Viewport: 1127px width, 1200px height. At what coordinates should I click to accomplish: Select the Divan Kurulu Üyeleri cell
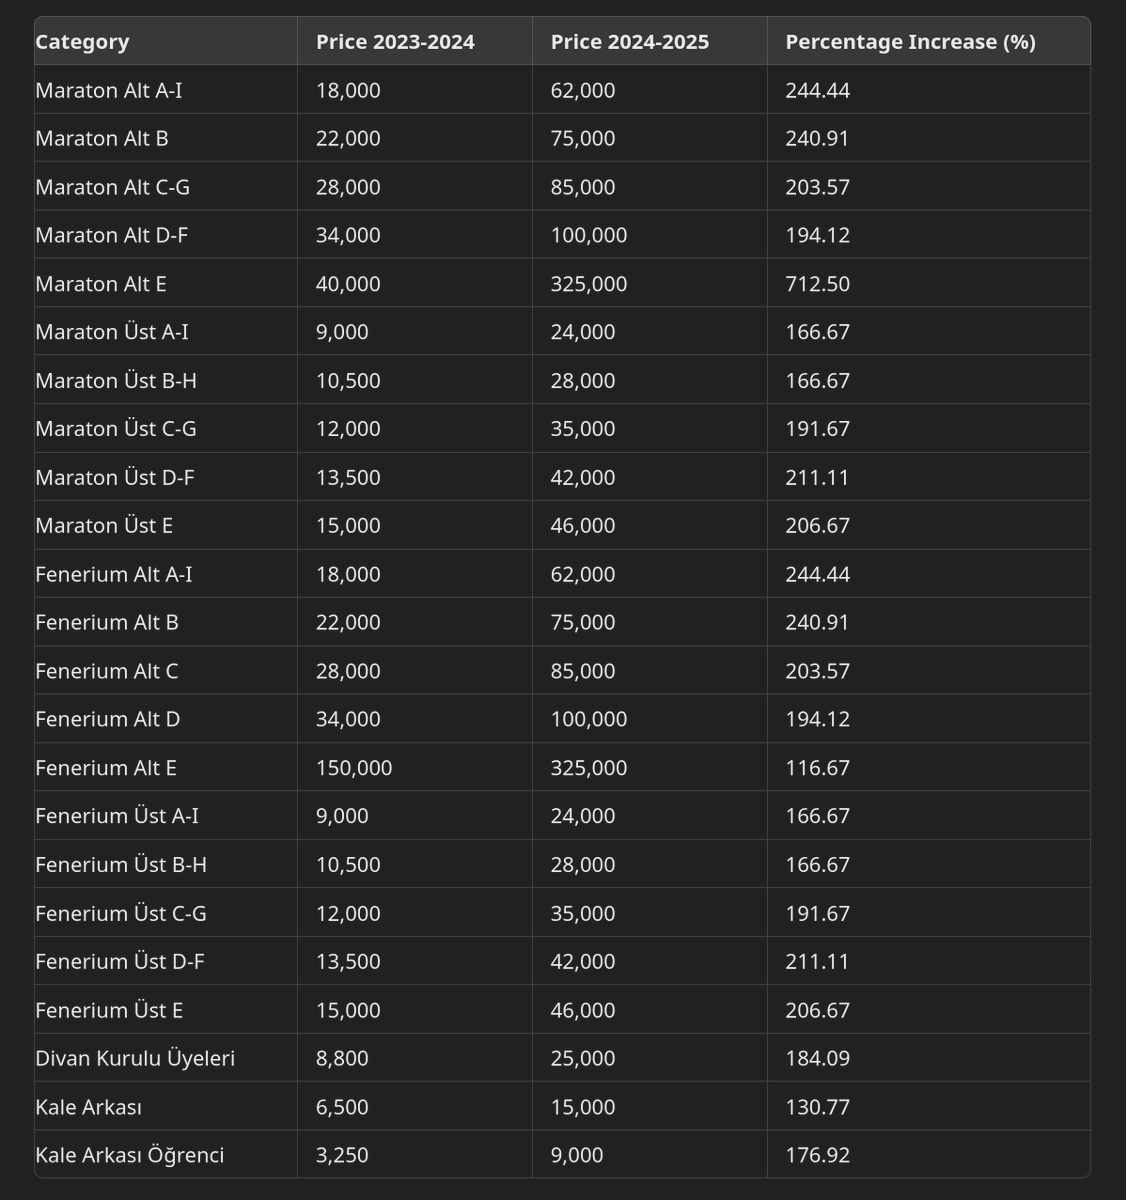(x=135, y=1058)
